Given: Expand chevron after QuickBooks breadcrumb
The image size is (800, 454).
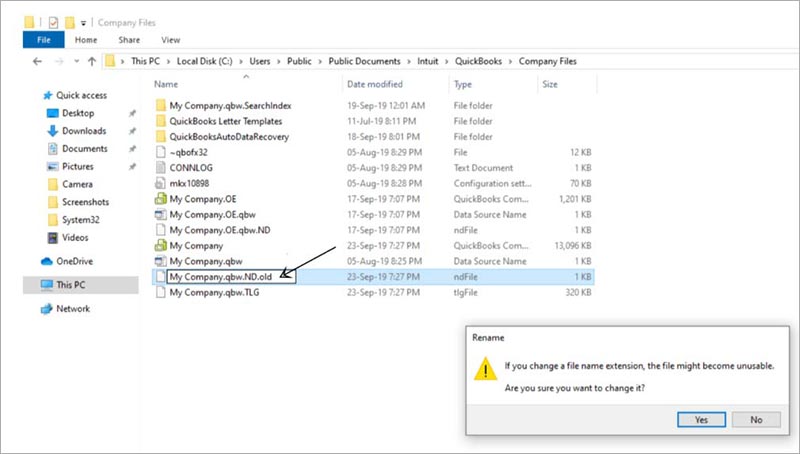Looking at the screenshot, I should click(510, 62).
